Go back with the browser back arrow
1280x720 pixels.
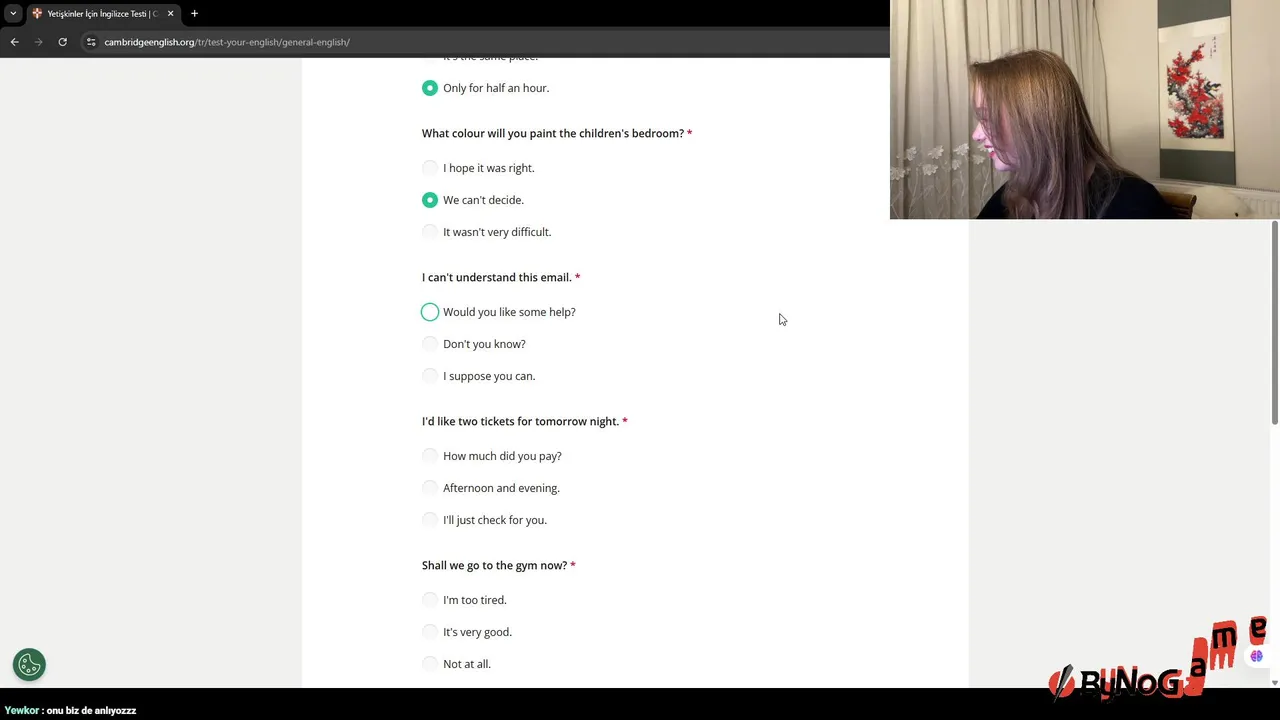14,42
